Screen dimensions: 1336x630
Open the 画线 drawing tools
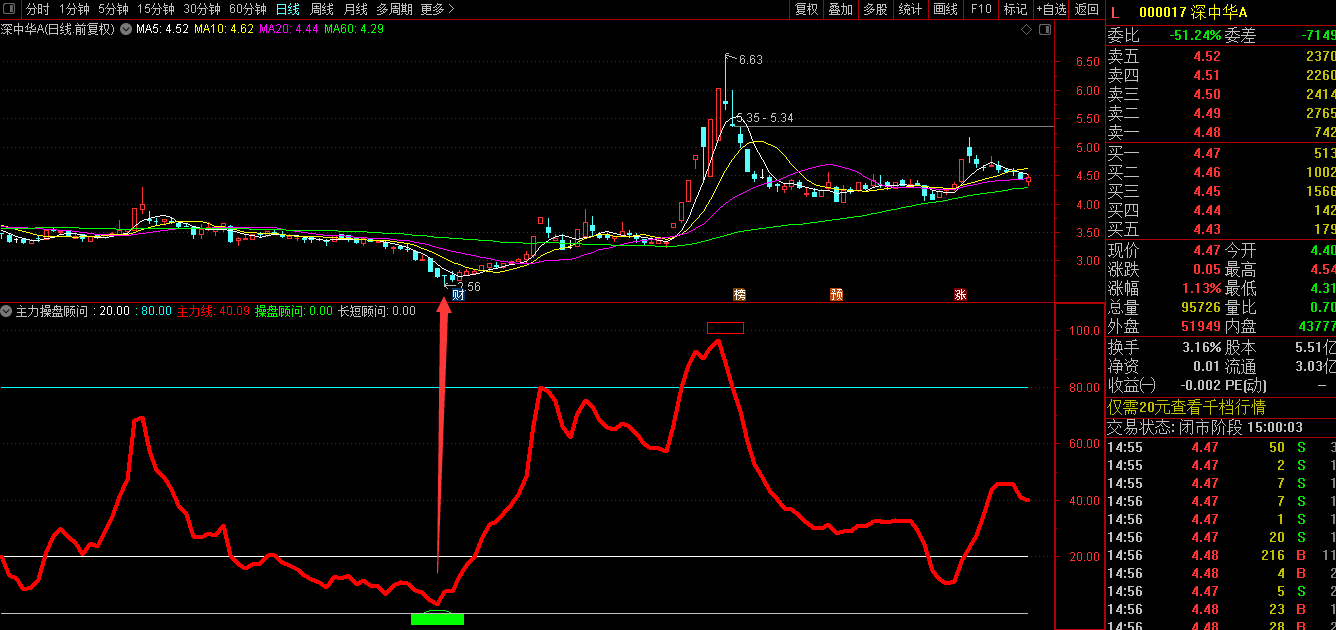[x=945, y=9]
